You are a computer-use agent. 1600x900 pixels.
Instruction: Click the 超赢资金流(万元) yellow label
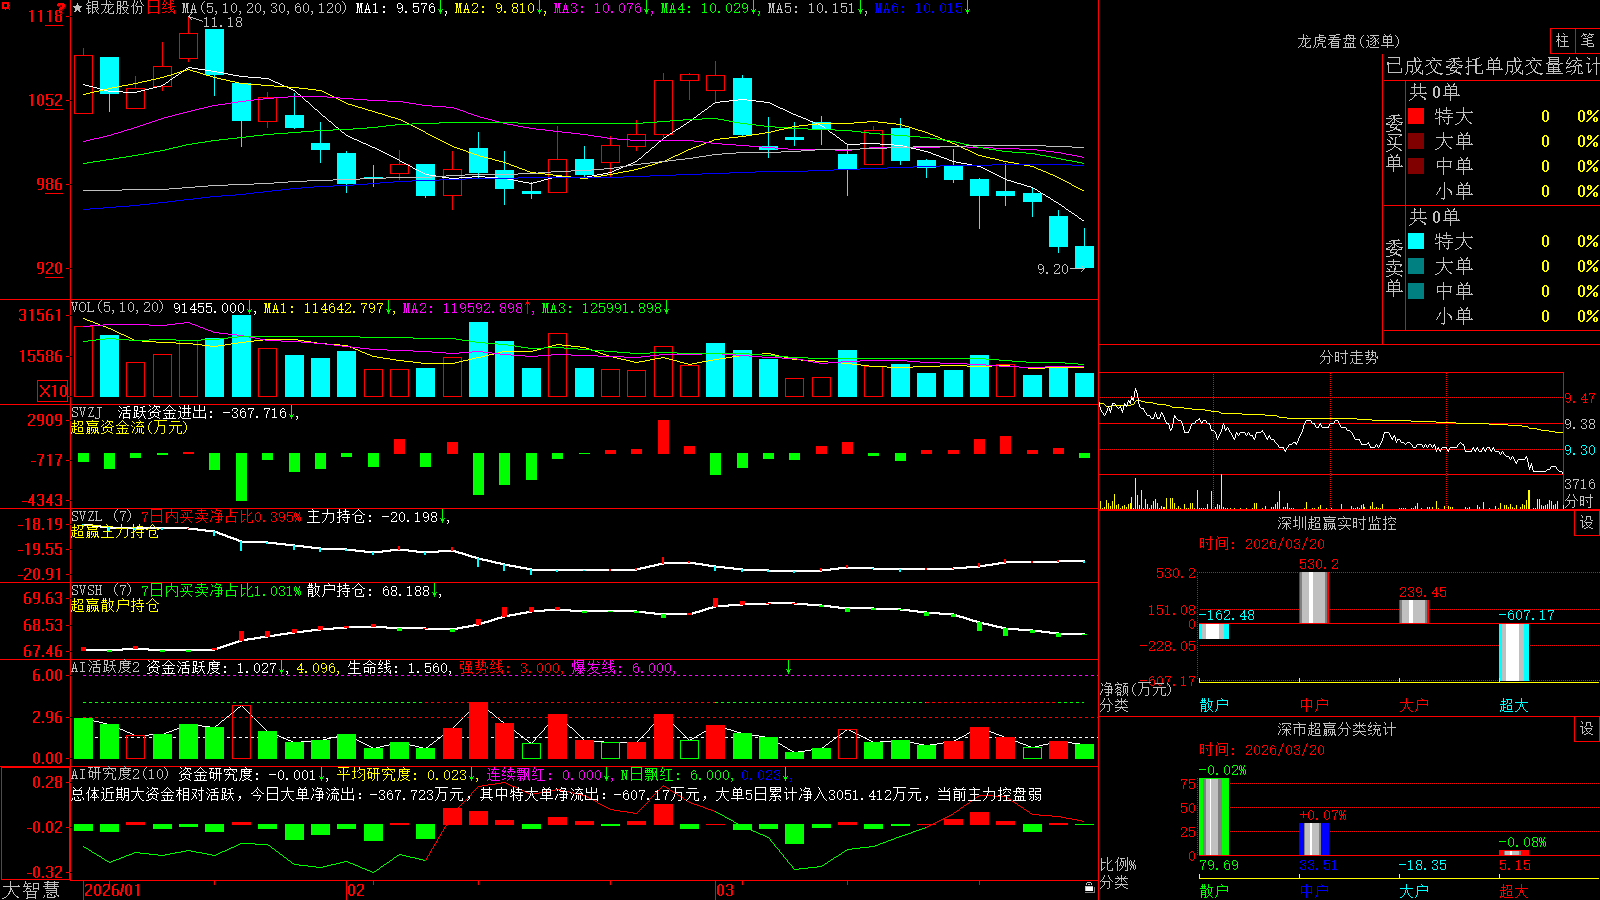click(129, 427)
